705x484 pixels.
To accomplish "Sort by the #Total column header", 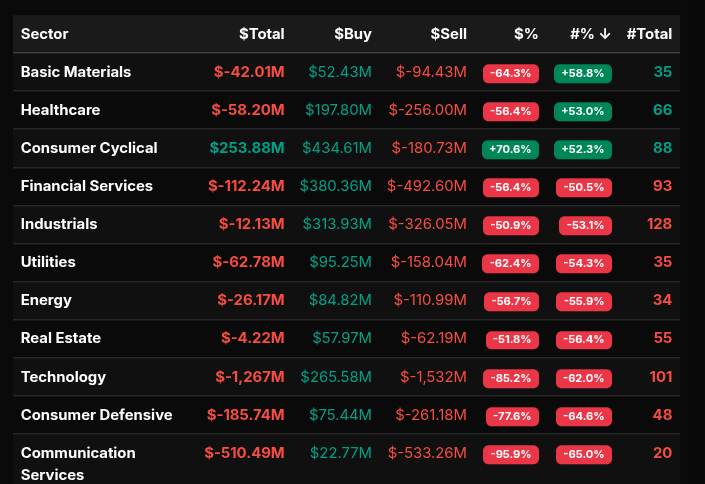I will coord(648,34).
